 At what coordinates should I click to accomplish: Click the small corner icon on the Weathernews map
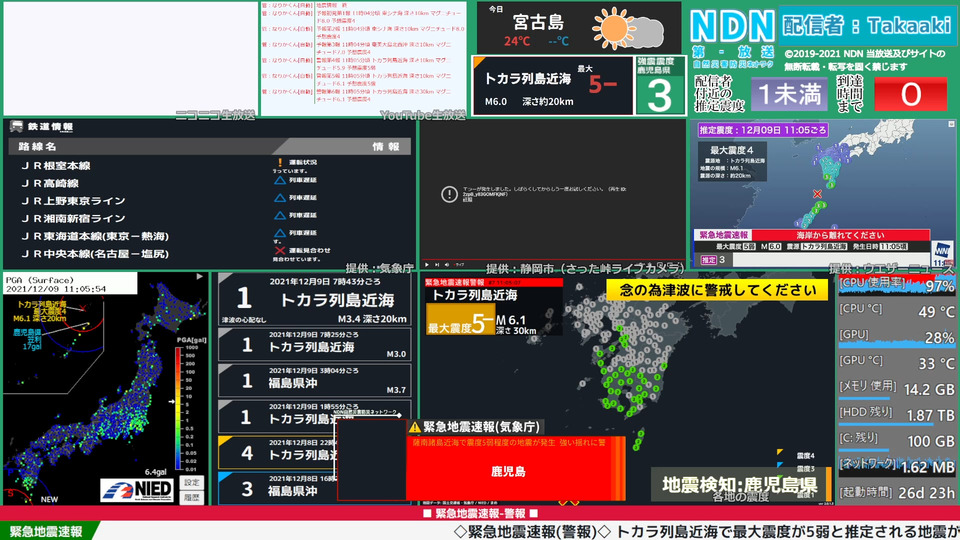951,124
